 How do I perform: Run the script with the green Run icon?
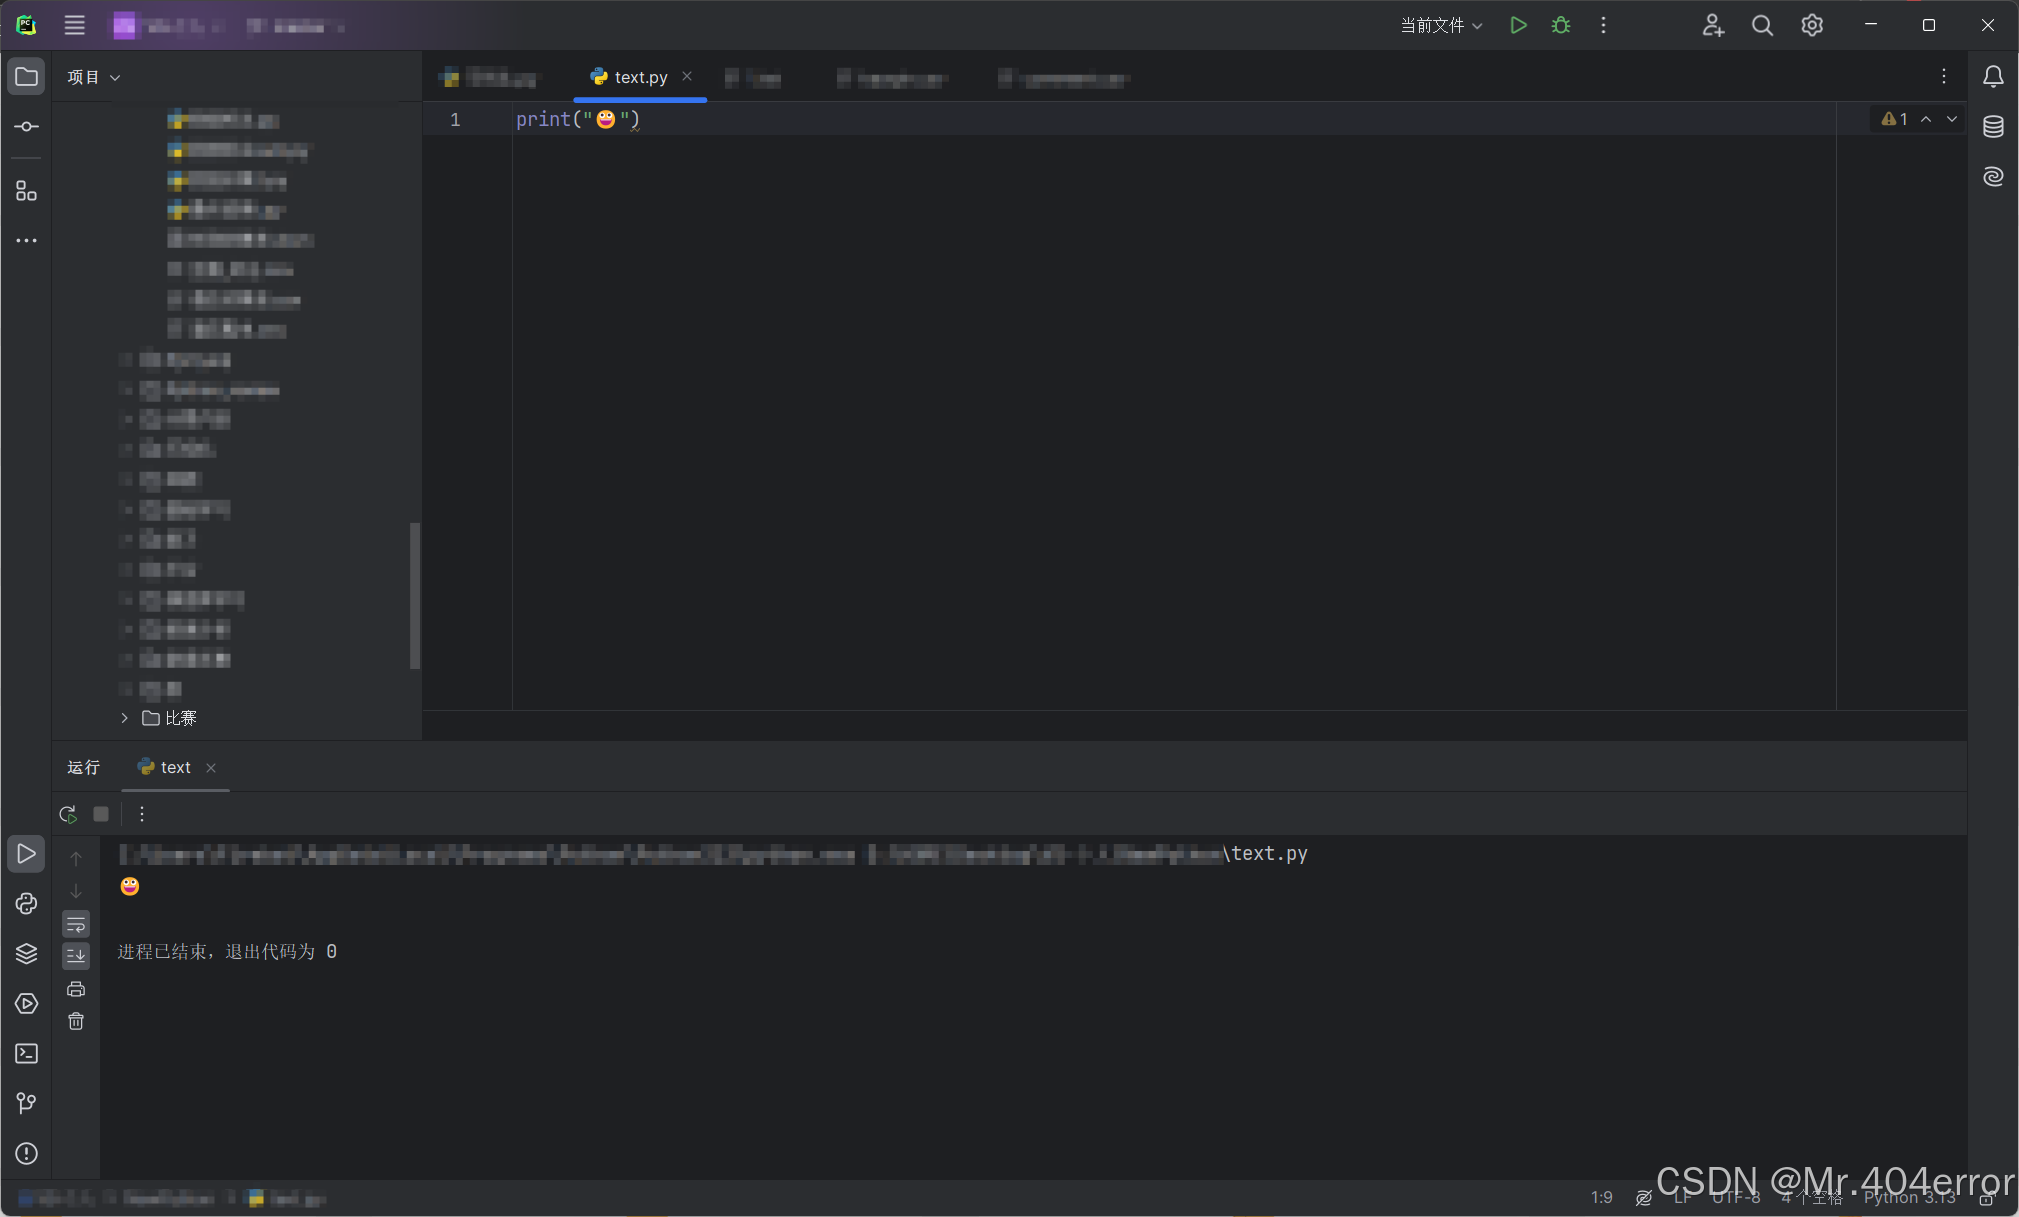(1517, 25)
